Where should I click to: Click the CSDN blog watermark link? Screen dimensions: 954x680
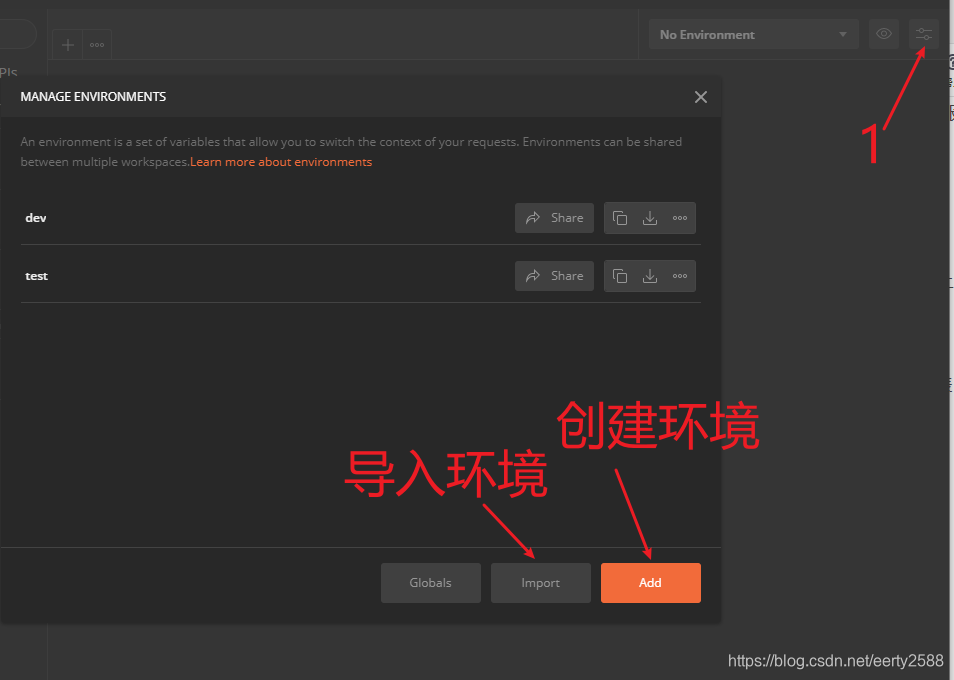click(835, 661)
